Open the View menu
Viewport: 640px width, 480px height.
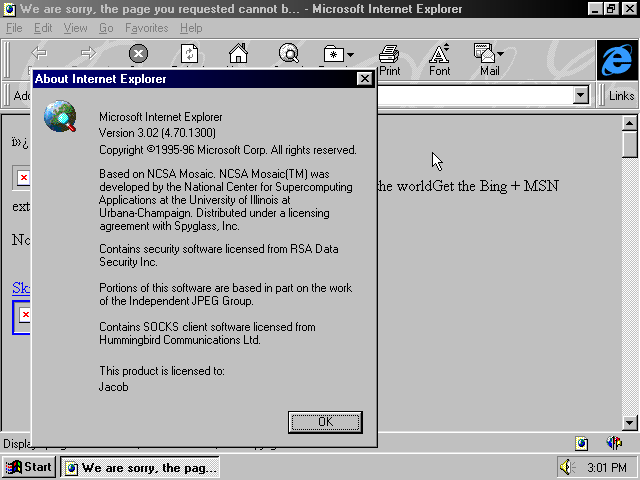pyautogui.click(x=76, y=28)
